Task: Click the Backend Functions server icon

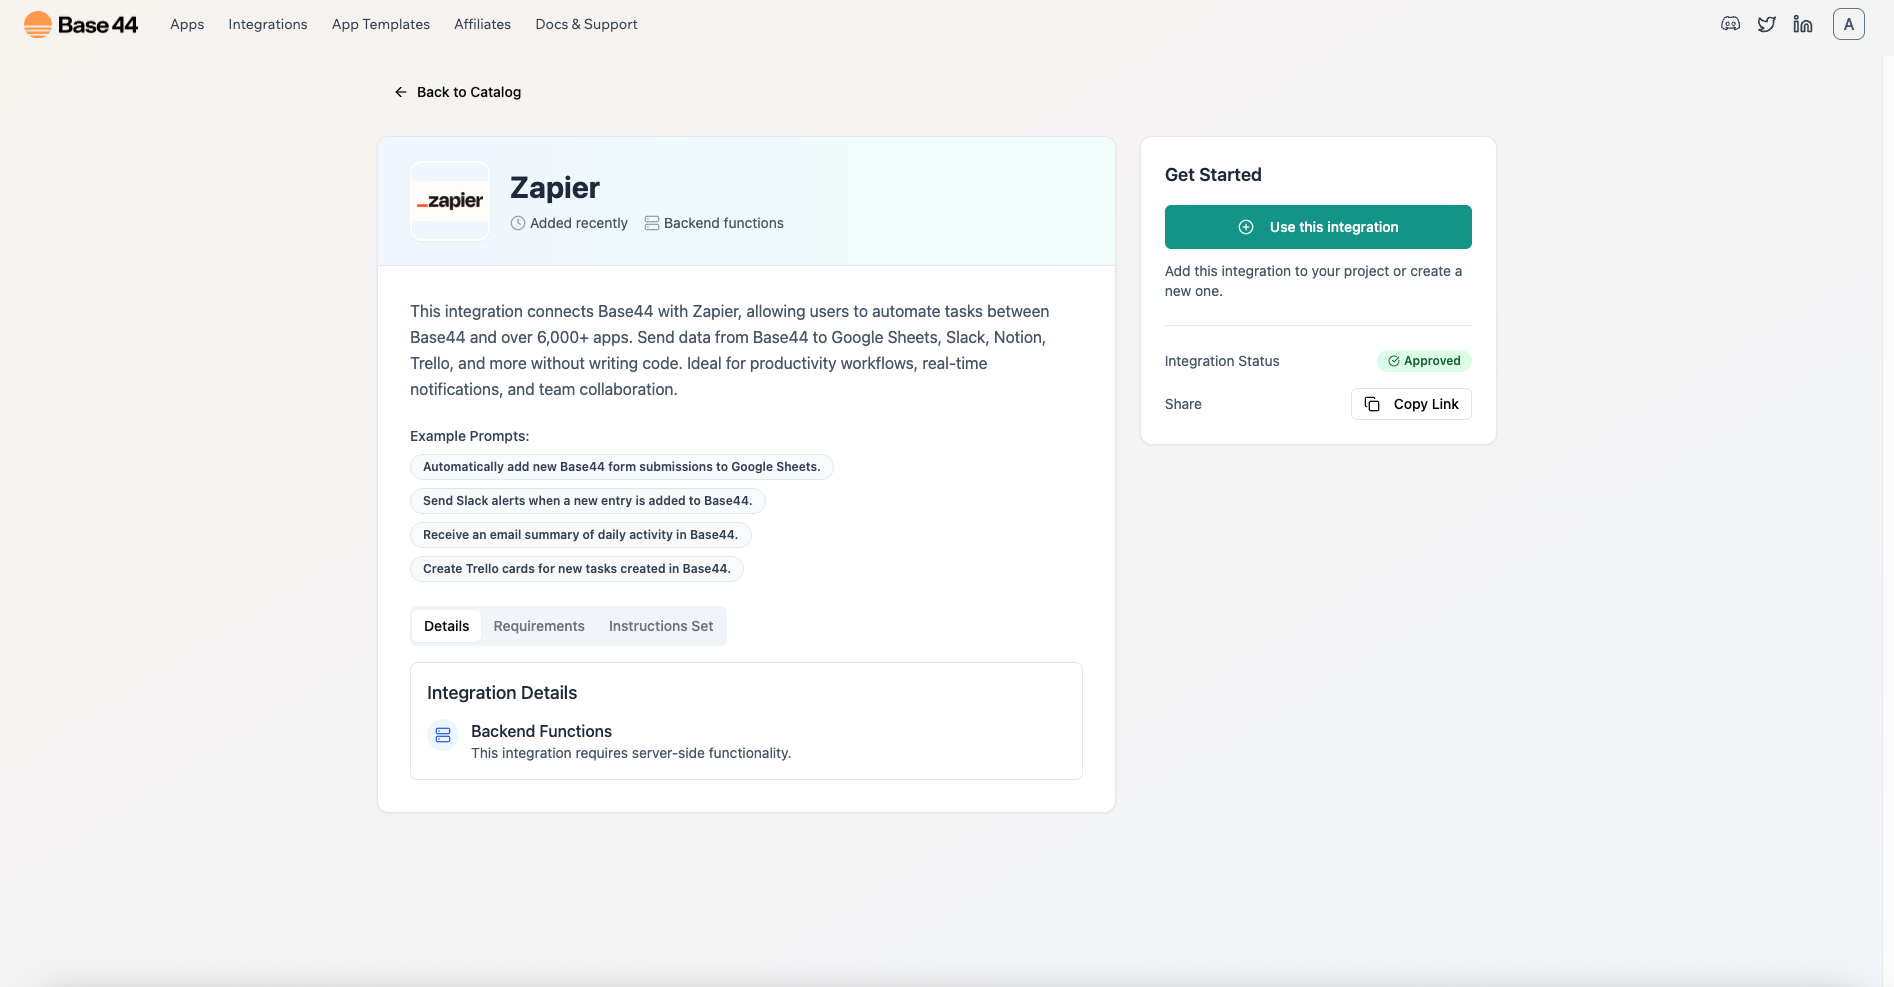Action: click(x=442, y=734)
